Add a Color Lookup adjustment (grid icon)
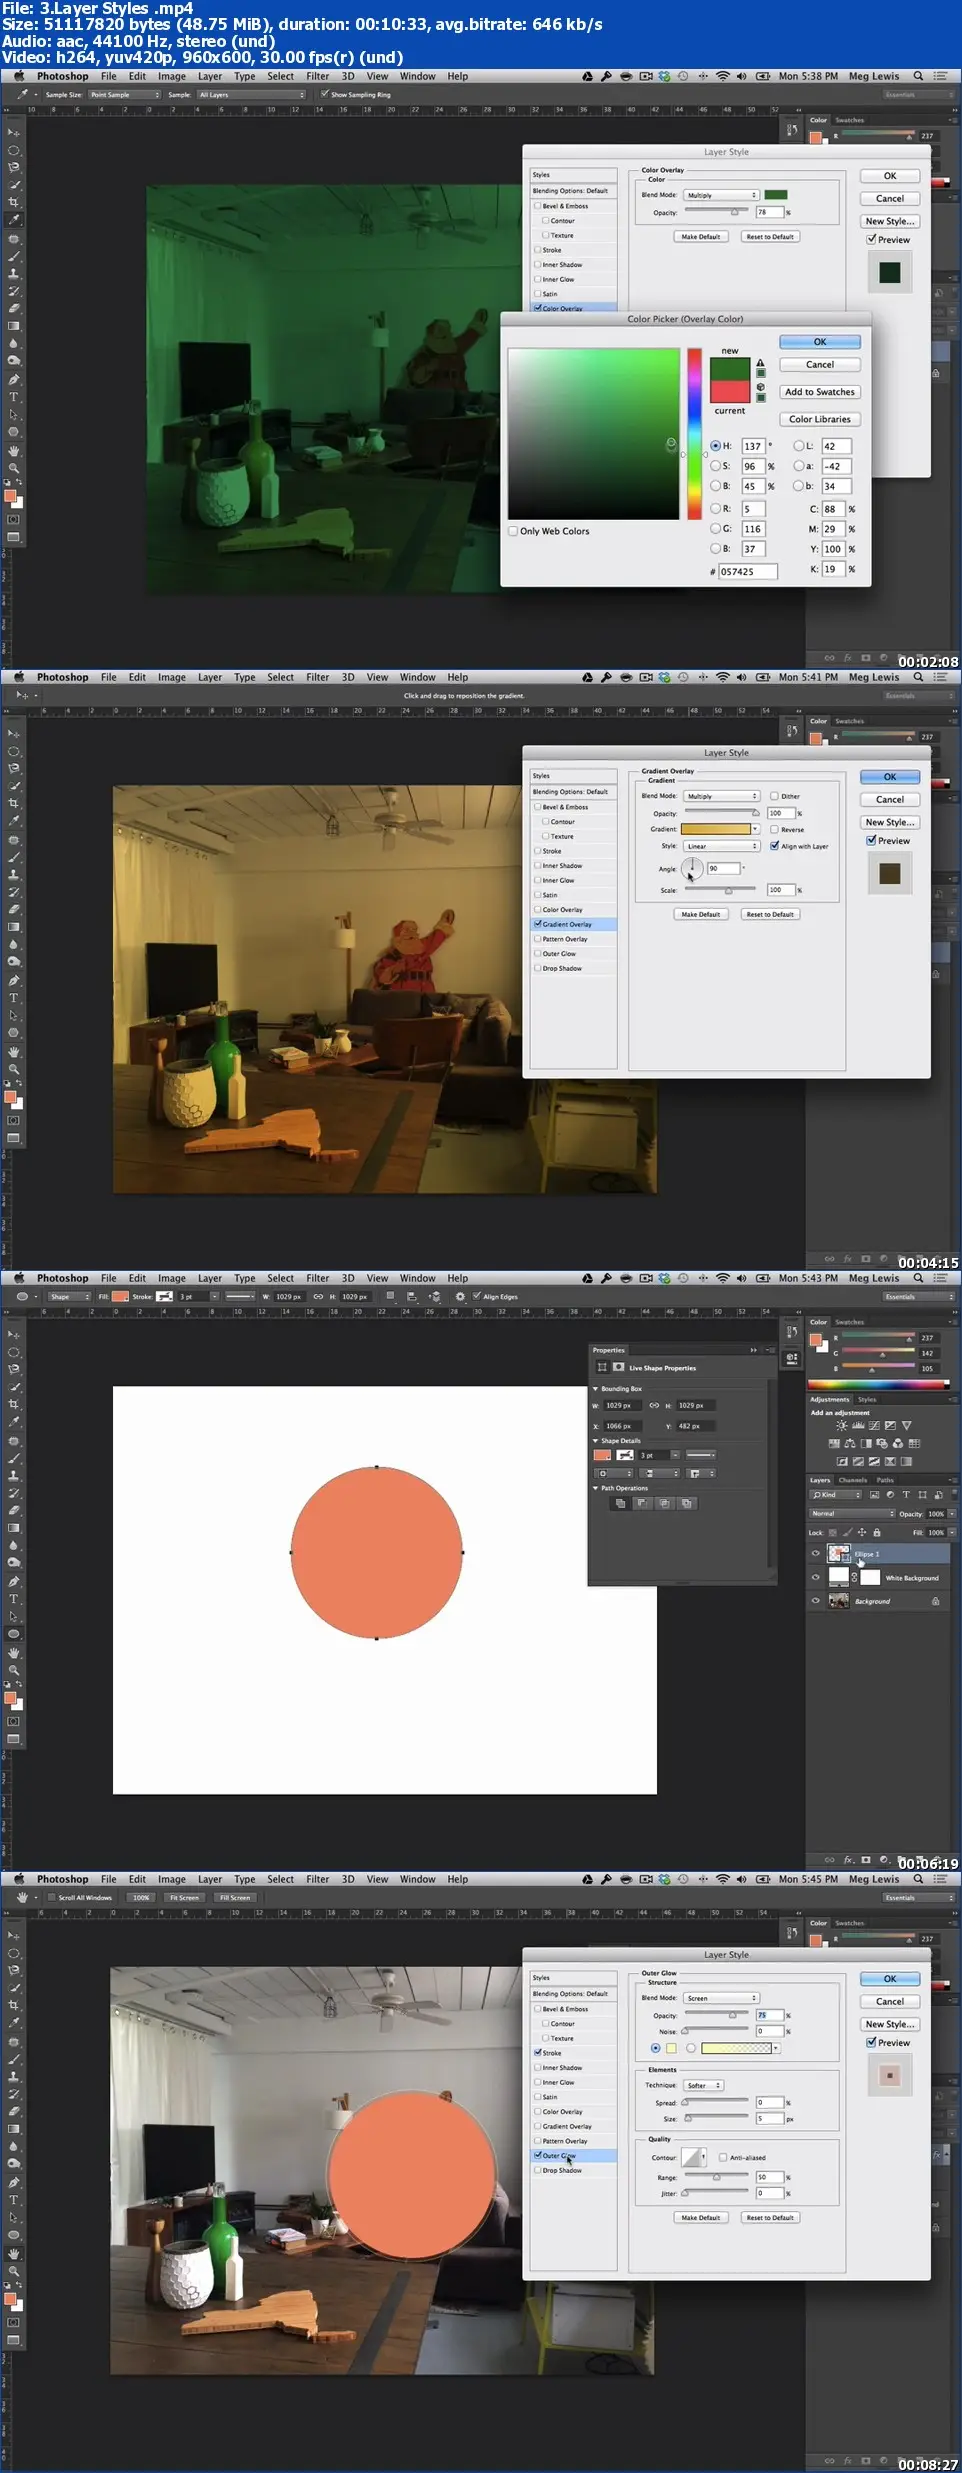The height and width of the screenshot is (2473, 962). pyautogui.click(x=914, y=1443)
